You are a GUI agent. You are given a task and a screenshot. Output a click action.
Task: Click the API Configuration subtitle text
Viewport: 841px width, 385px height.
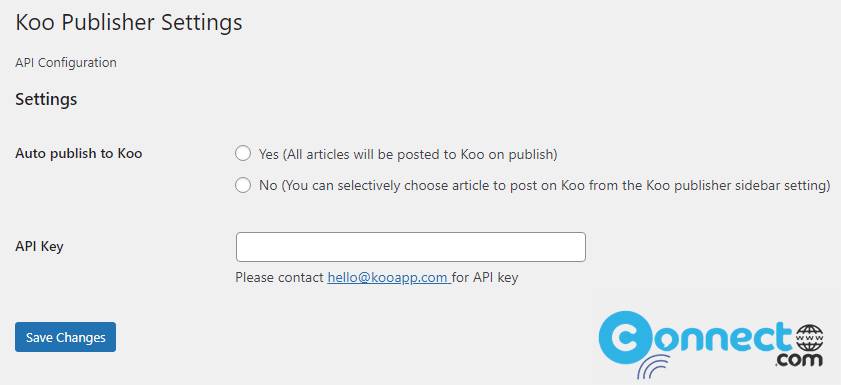click(x=66, y=63)
